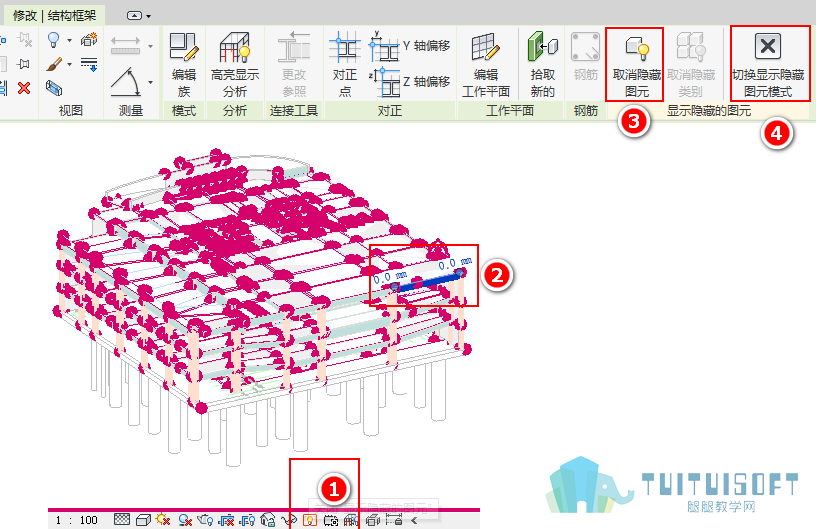This screenshot has height=529, width=819.
Task: Click the 拾取新的 (Pick New) tool
Action: [542, 65]
